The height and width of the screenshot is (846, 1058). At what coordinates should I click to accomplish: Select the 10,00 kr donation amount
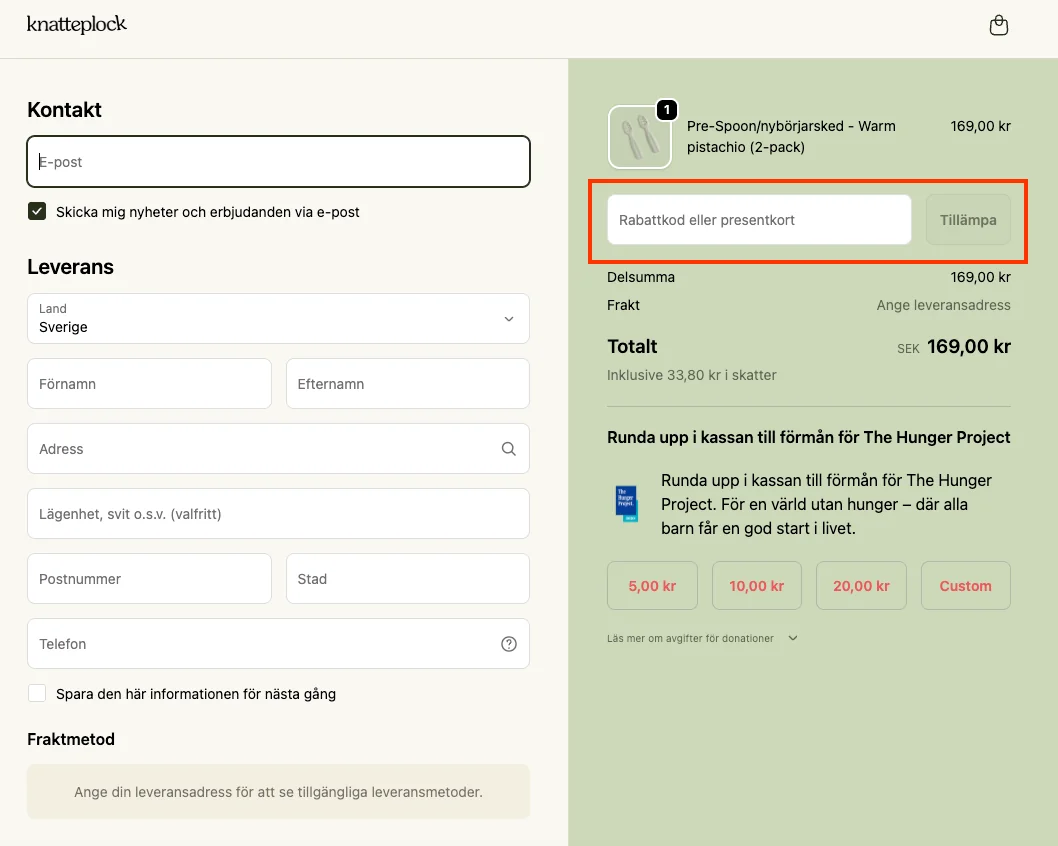point(756,586)
